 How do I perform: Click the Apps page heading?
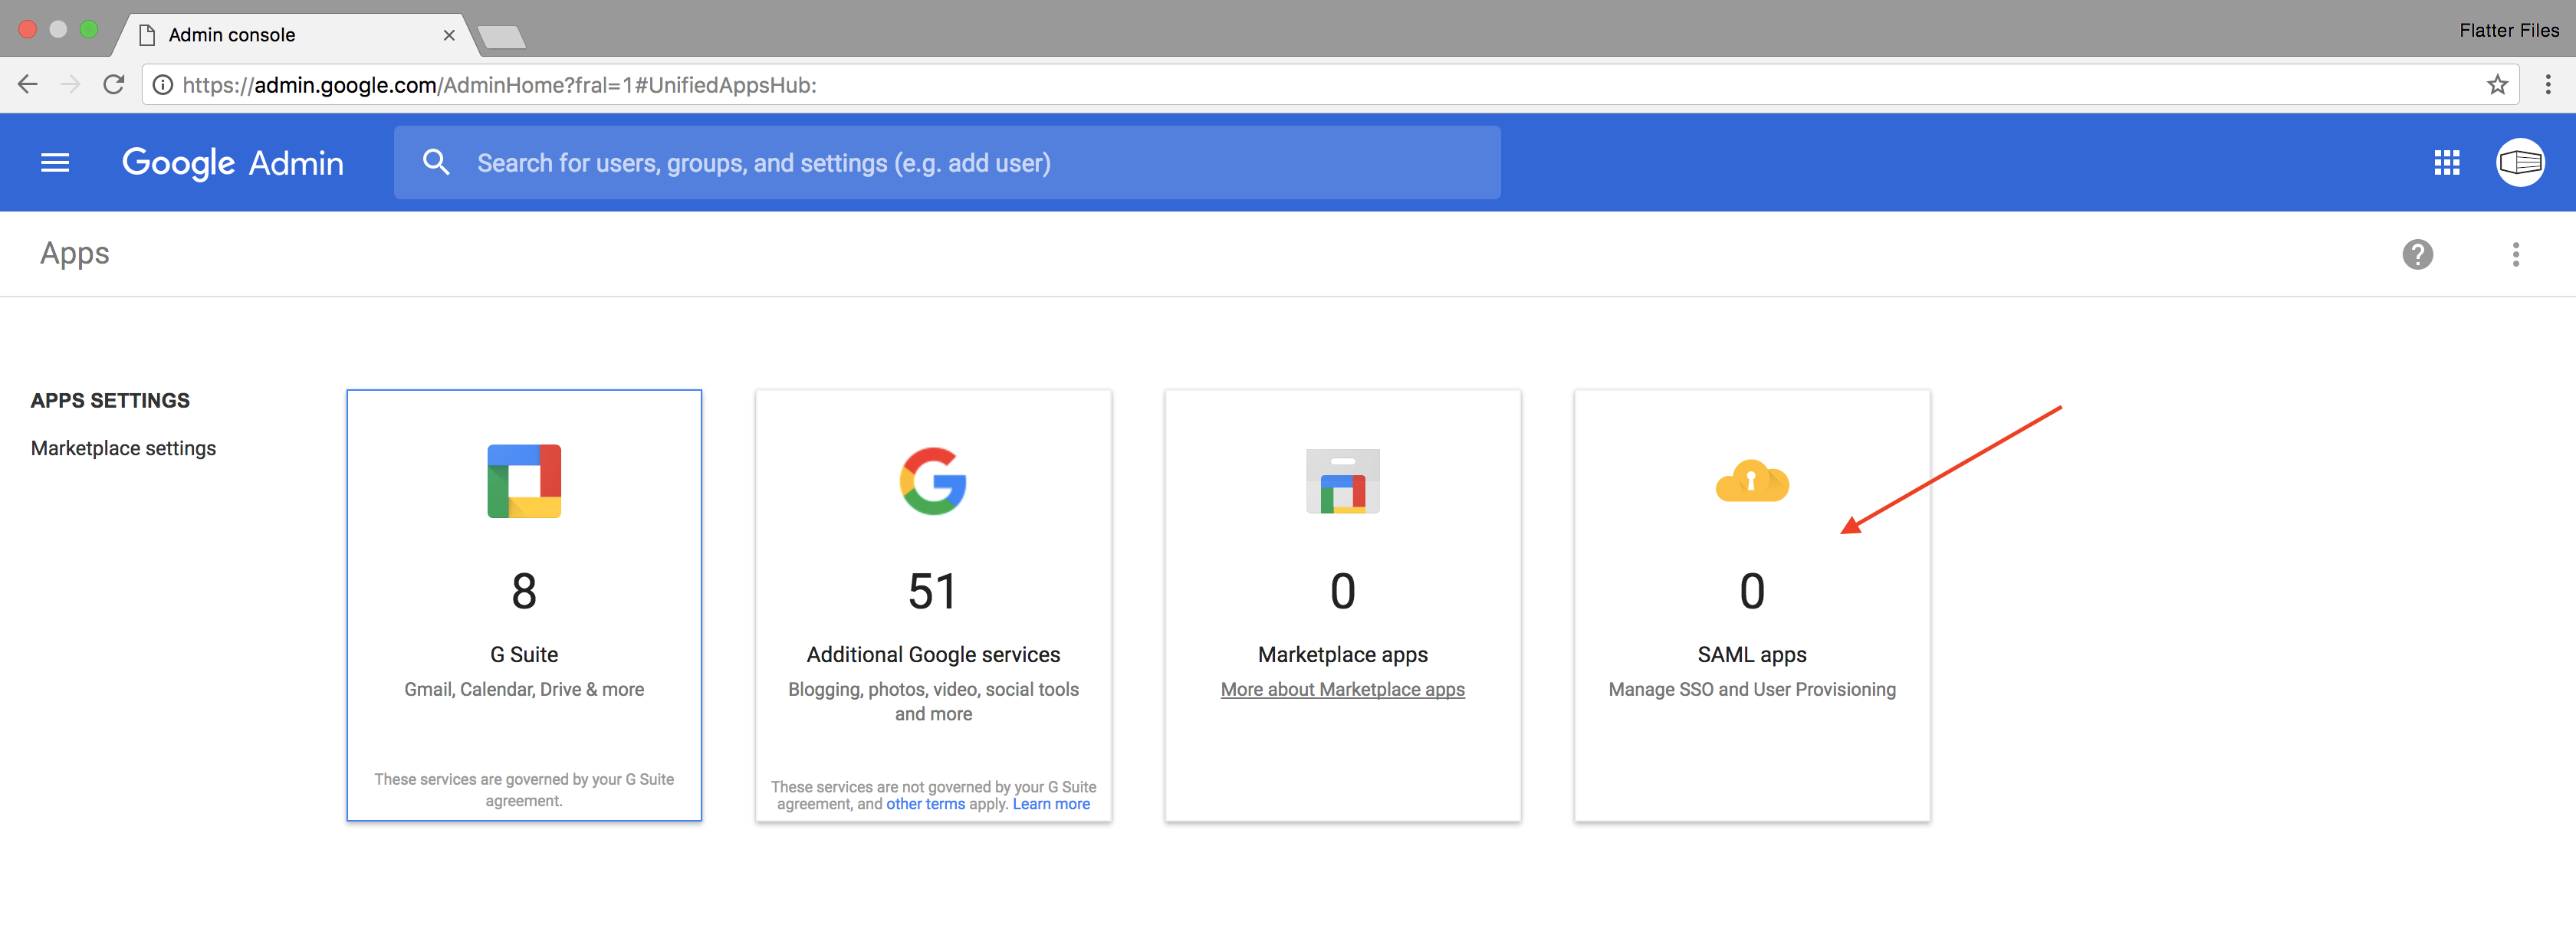(x=75, y=253)
